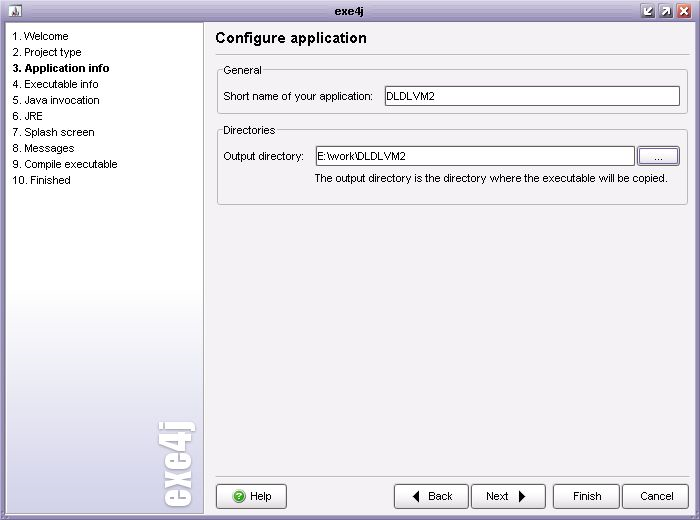Viewport: 700px width, 520px height.
Task: Advance with the Next button
Action: point(508,496)
